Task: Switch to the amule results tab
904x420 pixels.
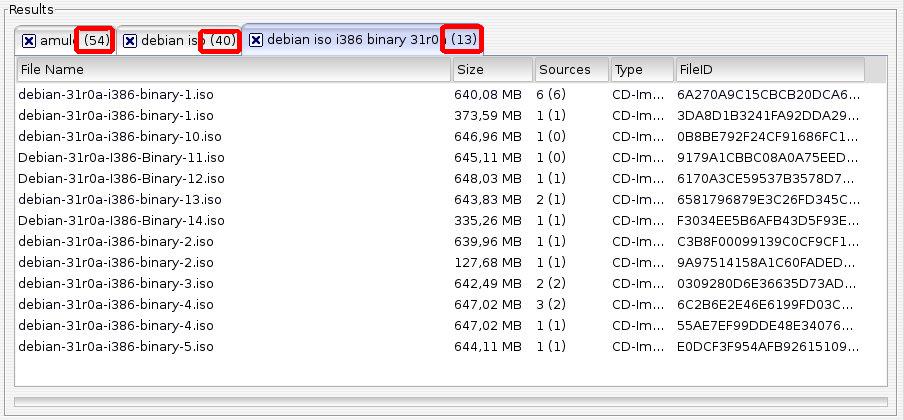Action: pos(66,41)
